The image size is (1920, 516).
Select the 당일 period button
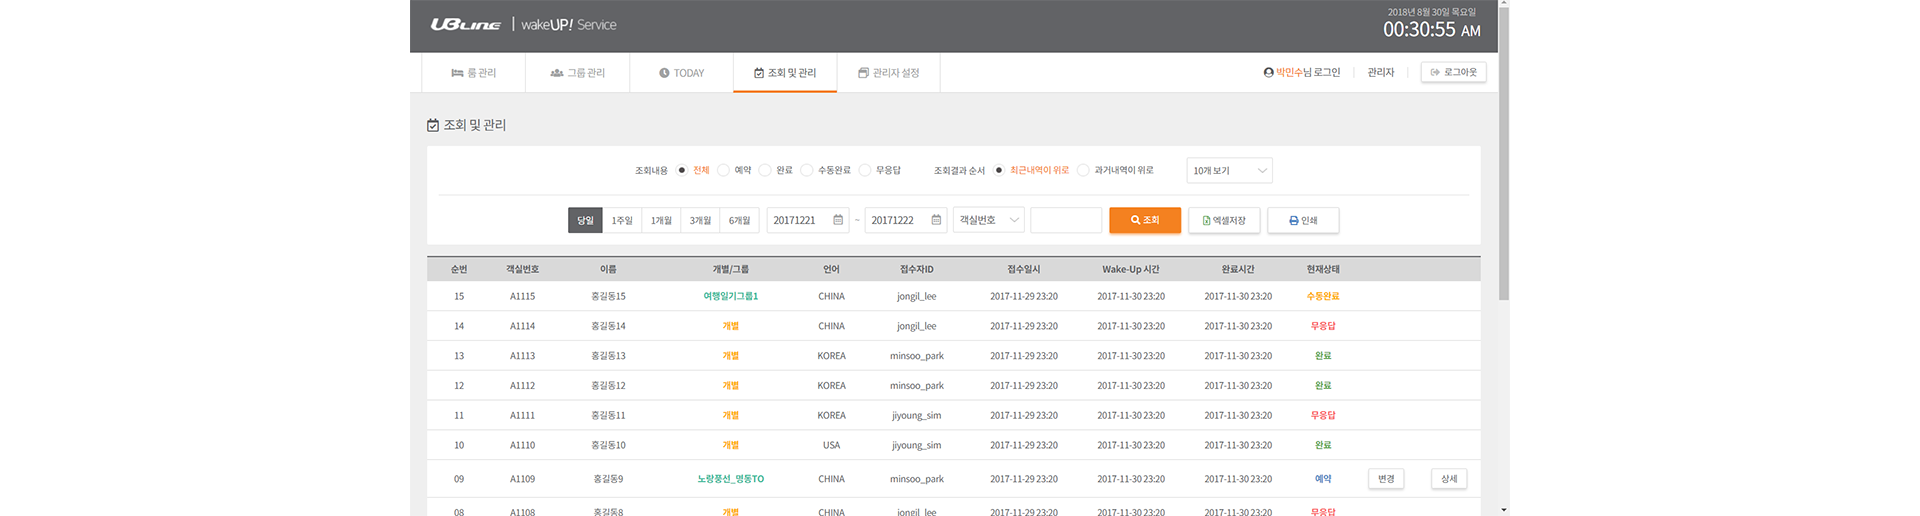coord(585,220)
